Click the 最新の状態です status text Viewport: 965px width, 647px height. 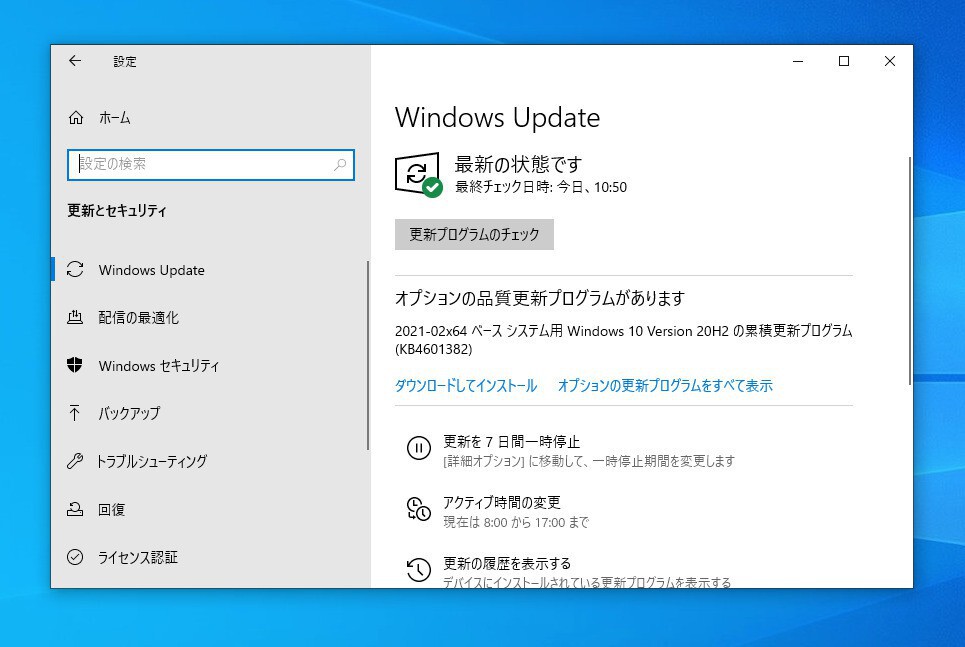tap(518, 164)
